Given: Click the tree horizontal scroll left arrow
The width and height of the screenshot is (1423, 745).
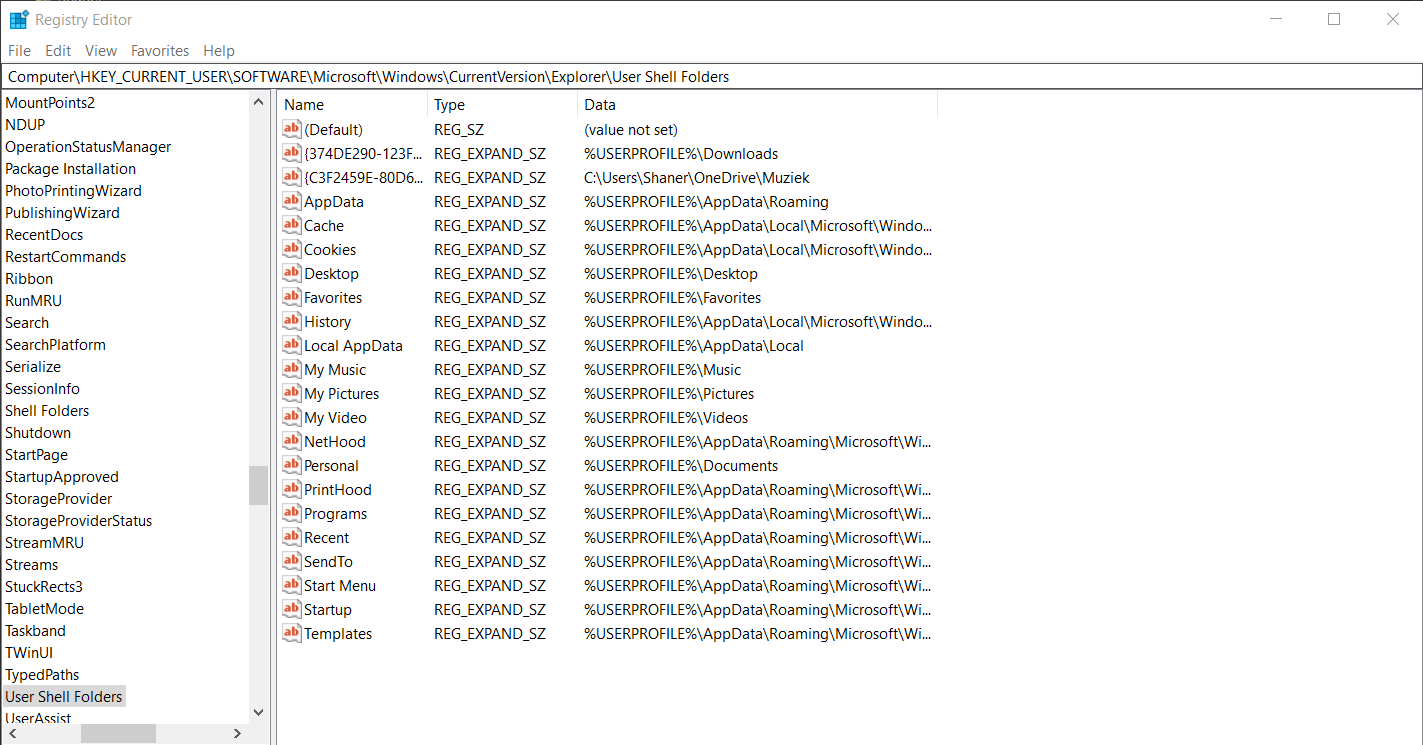Looking at the screenshot, I should 11,733.
